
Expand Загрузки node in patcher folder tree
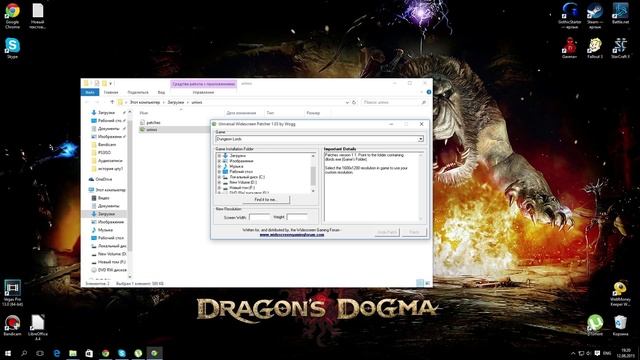pos(219,156)
